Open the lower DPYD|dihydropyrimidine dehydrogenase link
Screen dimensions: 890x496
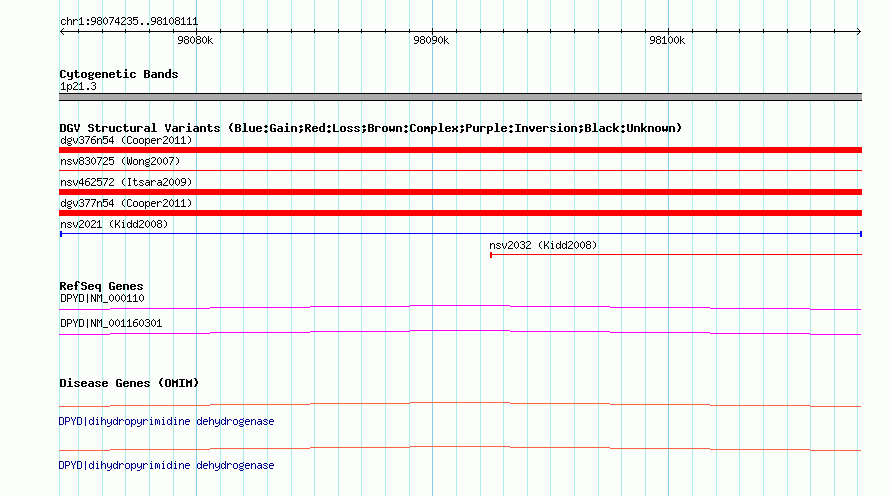click(x=166, y=465)
